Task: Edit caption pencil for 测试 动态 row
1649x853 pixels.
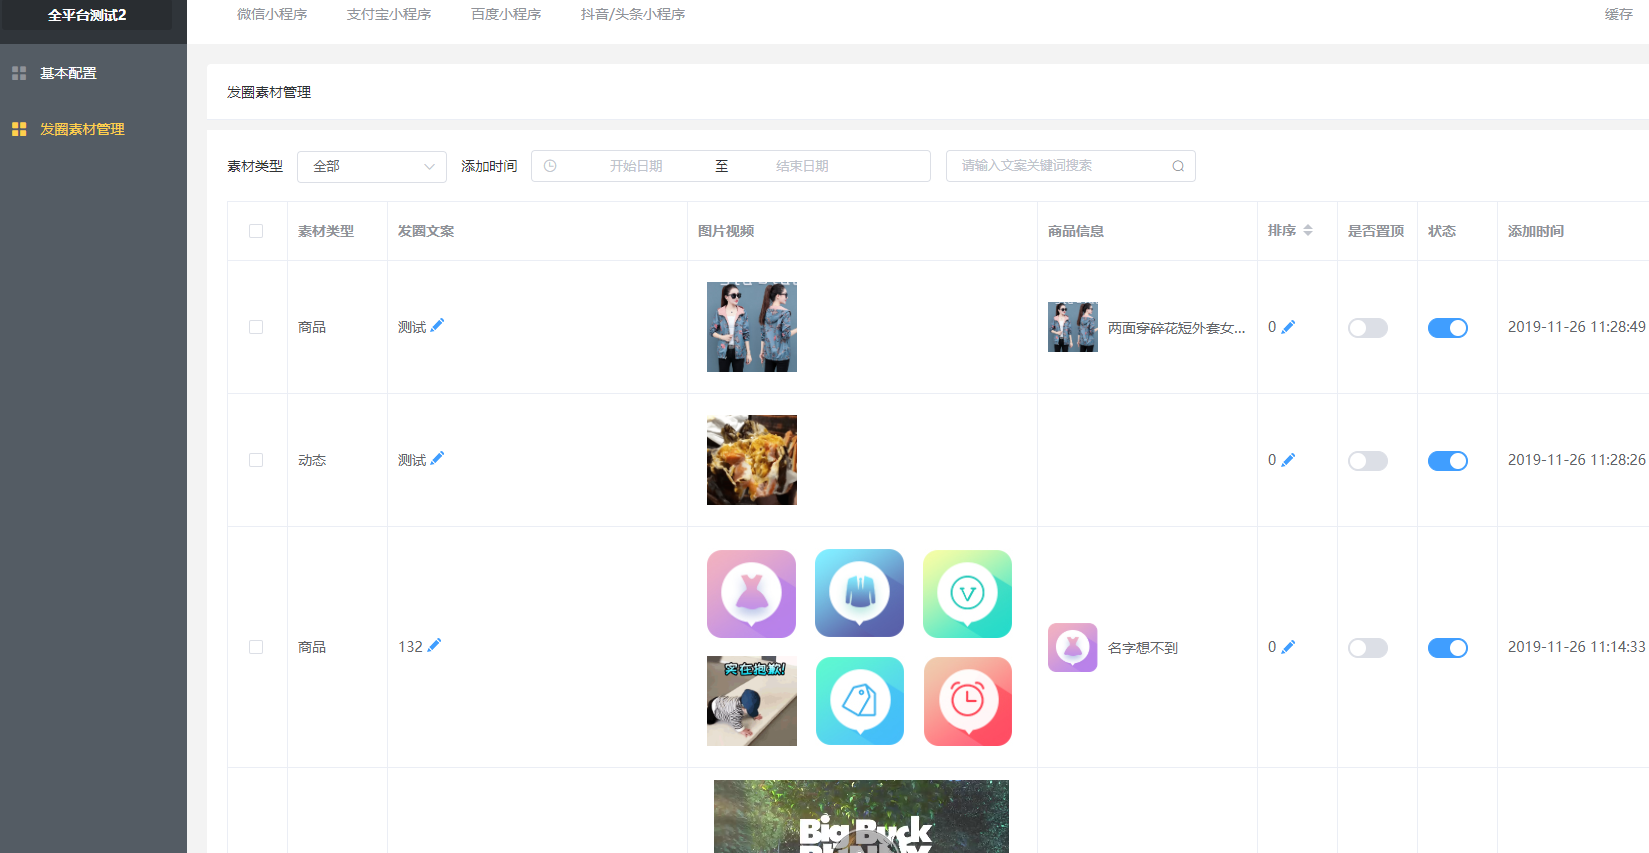Action: [x=437, y=458]
